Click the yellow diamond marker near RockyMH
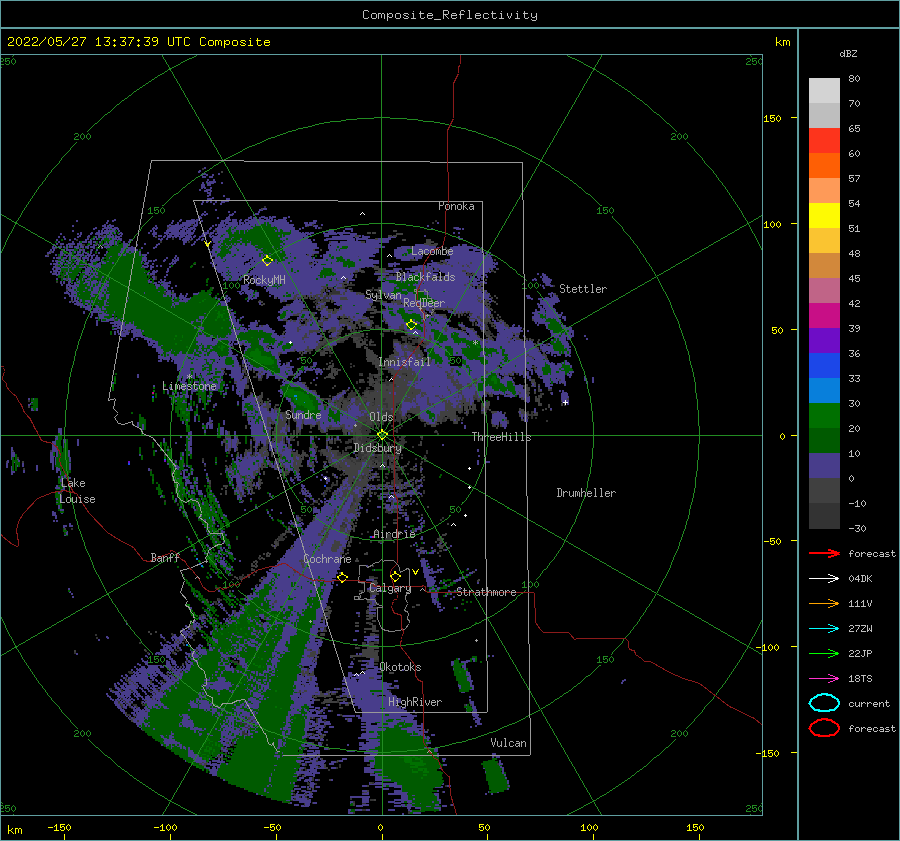This screenshot has height=841, width=900. [267, 261]
